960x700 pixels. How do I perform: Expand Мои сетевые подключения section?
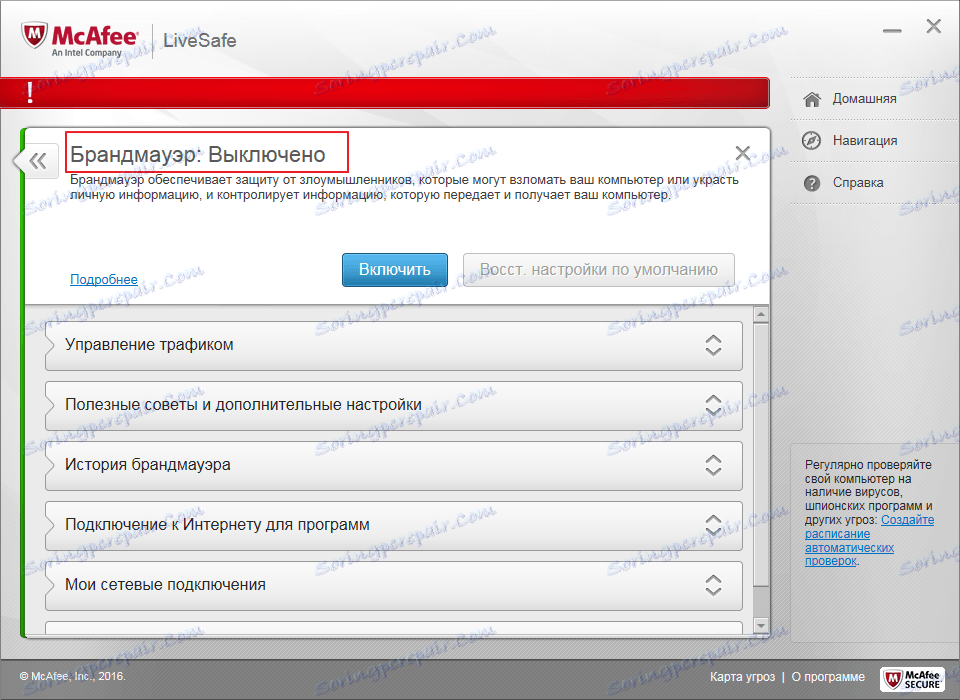(x=394, y=585)
